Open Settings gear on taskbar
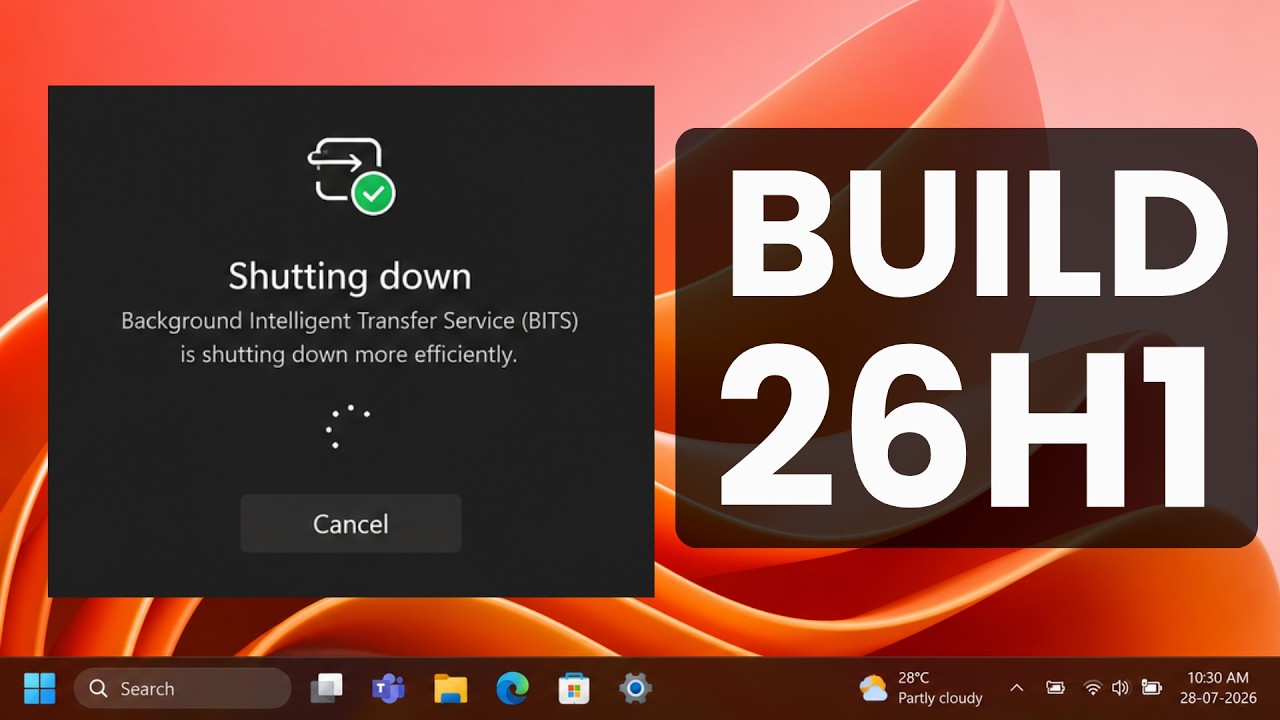 636,688
